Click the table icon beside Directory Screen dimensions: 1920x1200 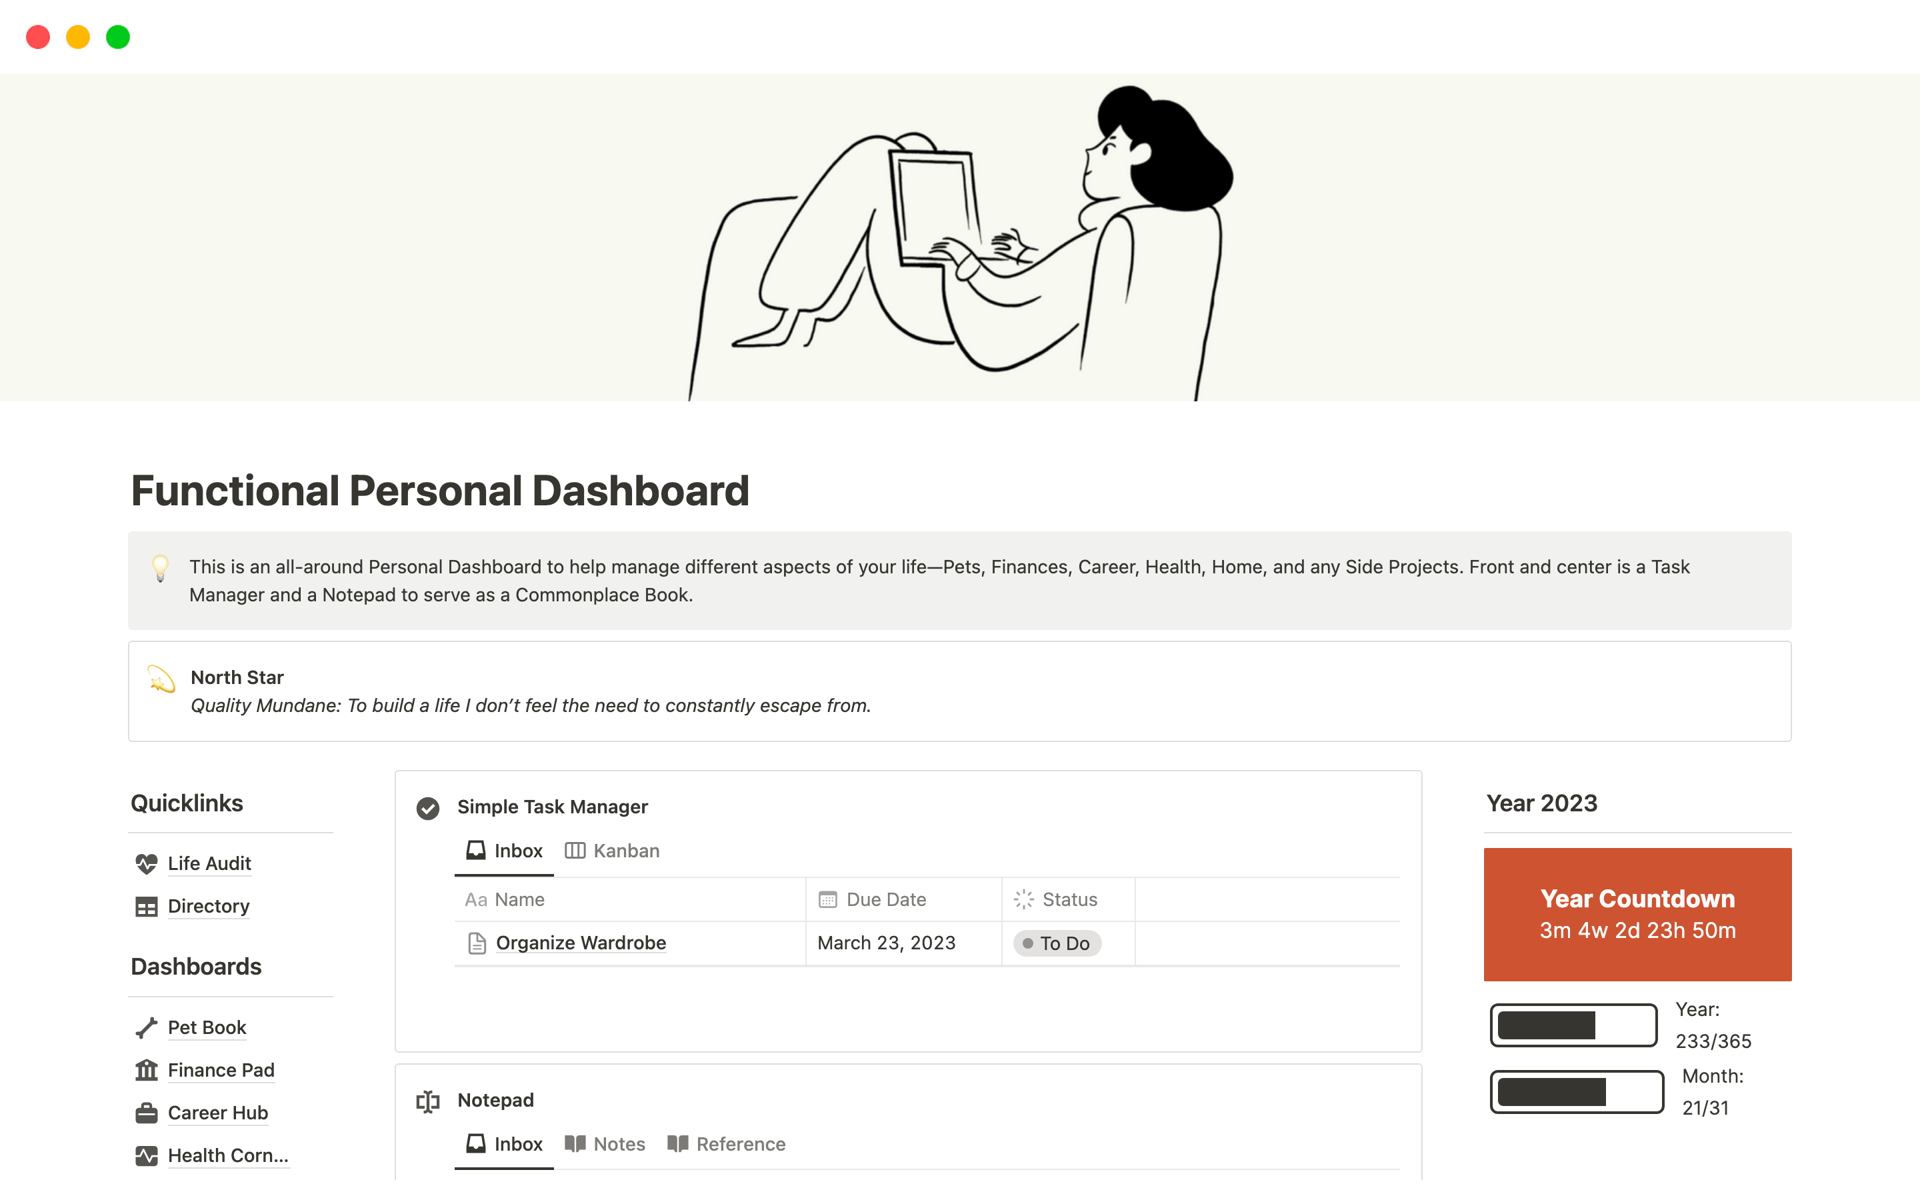(x=146, y=907)
